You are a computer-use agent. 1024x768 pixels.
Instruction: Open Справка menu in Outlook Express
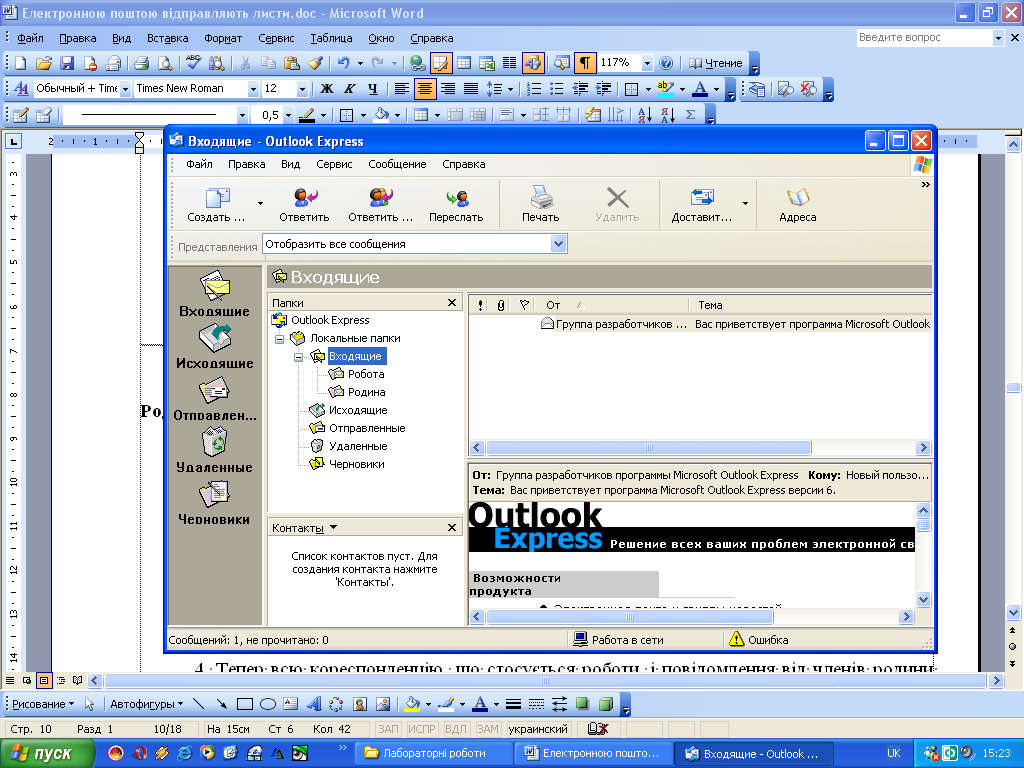(x=464, y=165)
